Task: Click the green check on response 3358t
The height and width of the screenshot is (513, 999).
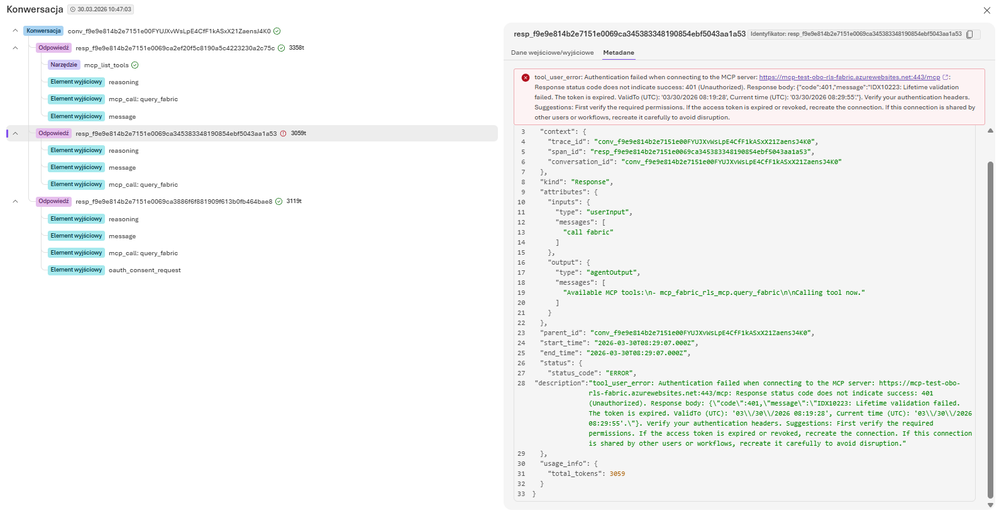Action: [x=281, y=48]
